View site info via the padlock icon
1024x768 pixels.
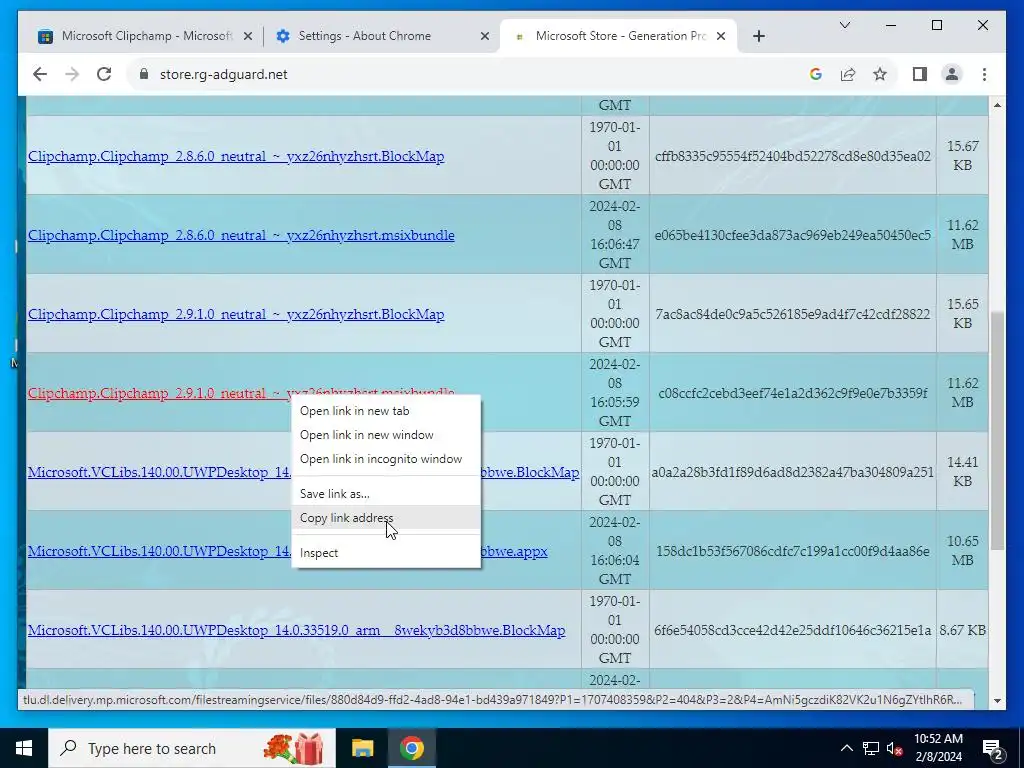[144, 74]
